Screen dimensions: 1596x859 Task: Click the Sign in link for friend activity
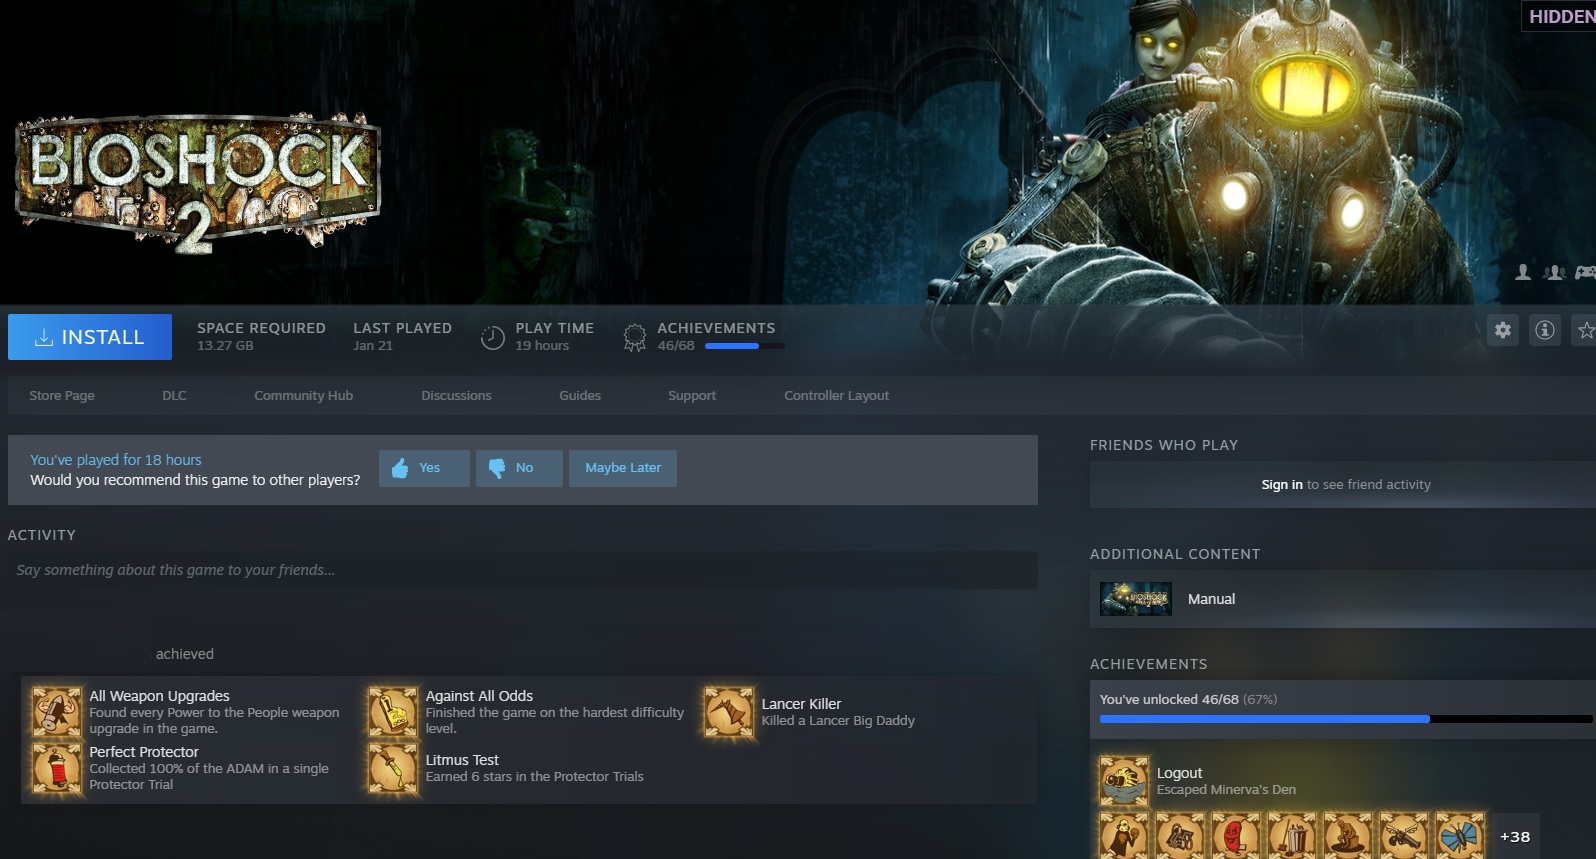click(x=1281, y=484)
